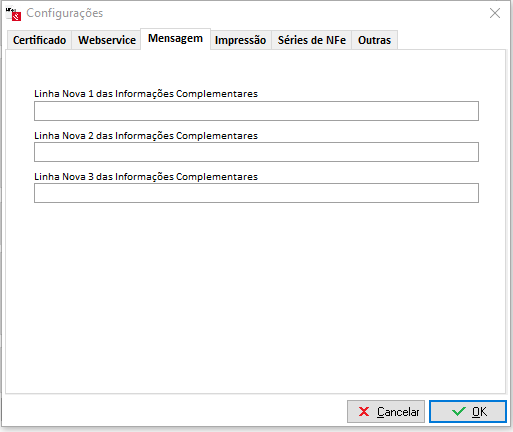Focus the Linha Nova 1 text field

click(x=256, y=111)
